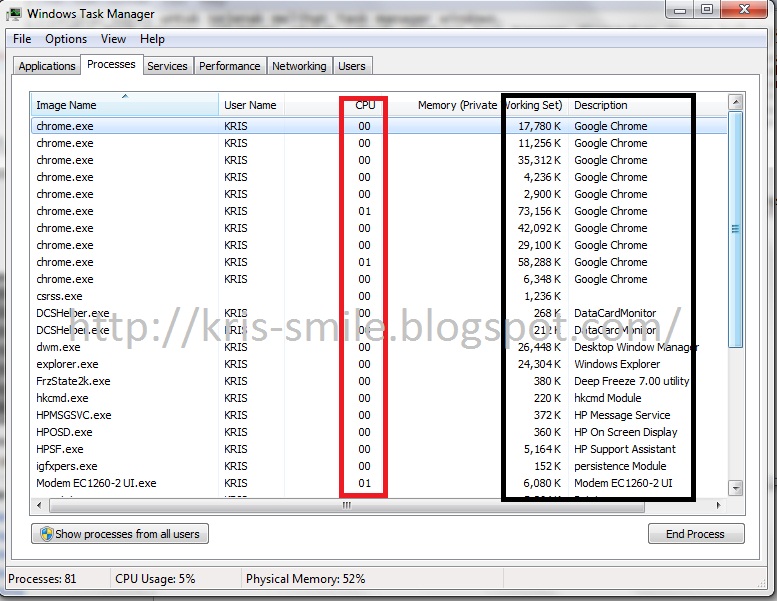This screenshot has width=777, height=601.
Task: Click Show processes from all users
Action: (x=120, y=534)
